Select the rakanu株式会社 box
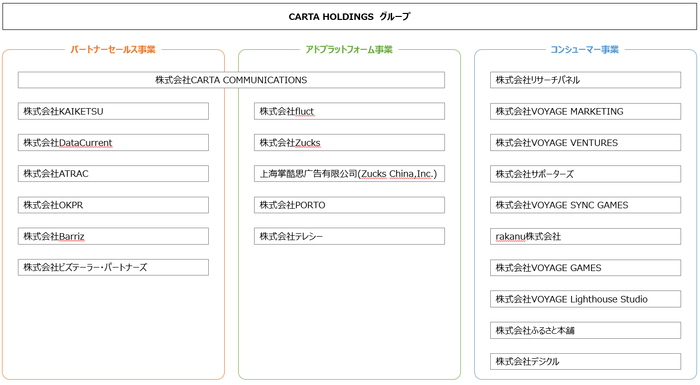Image resolution: width=700 pixels, height=385 pixels. click(586, 236)
